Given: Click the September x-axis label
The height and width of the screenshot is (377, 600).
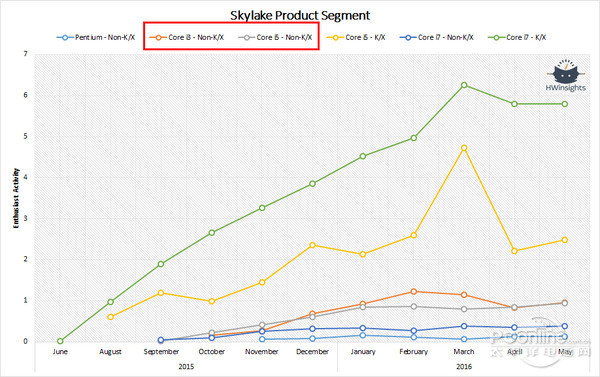Looking at the screenshot, I should pos(161,352).
